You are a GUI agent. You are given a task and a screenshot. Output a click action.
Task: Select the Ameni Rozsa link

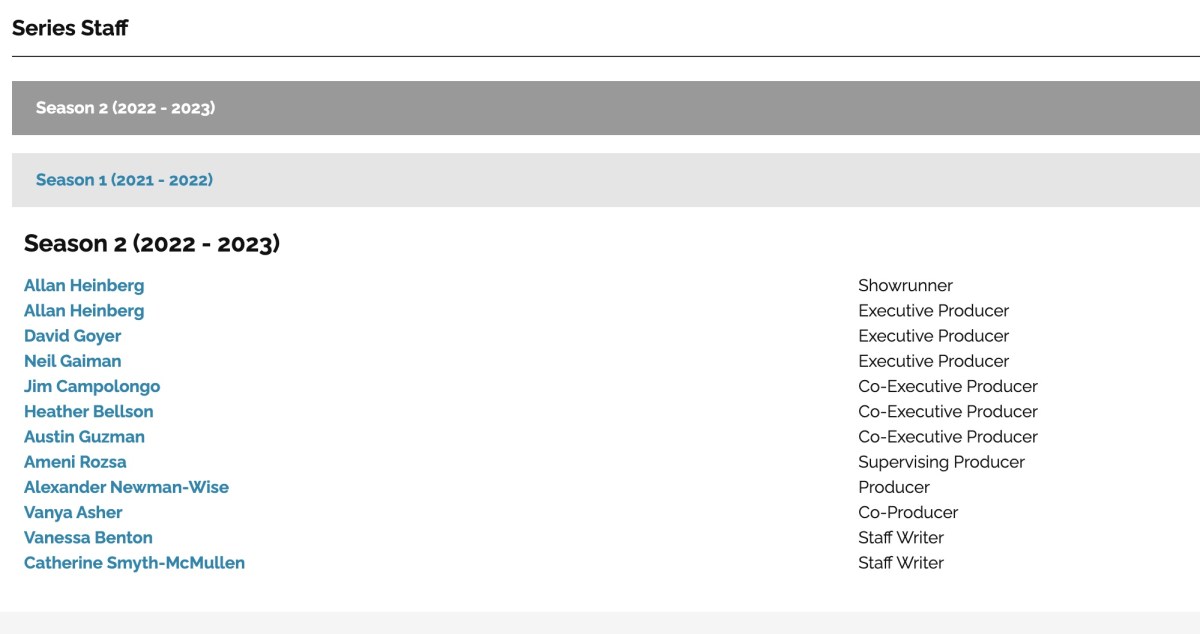click(x=75, y=462)
